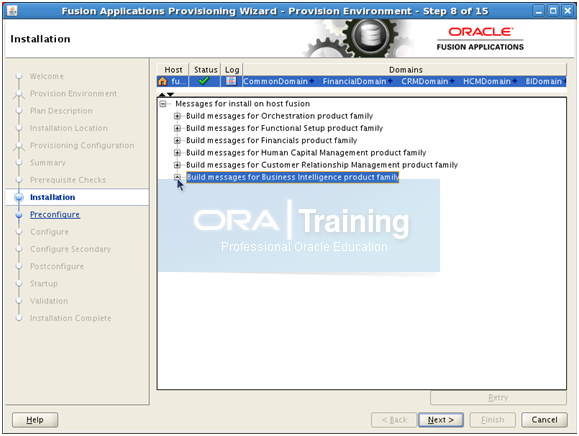Expand Business Intelligence product family messages
Screen dimensions: 579x436
coord(177,177)
